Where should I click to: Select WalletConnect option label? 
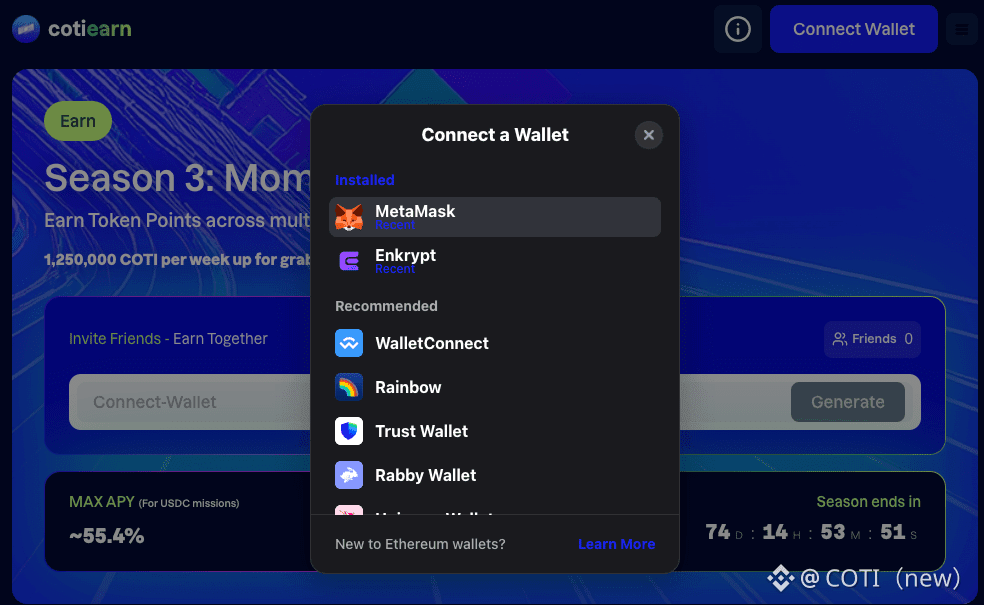(x=432, y=343)
